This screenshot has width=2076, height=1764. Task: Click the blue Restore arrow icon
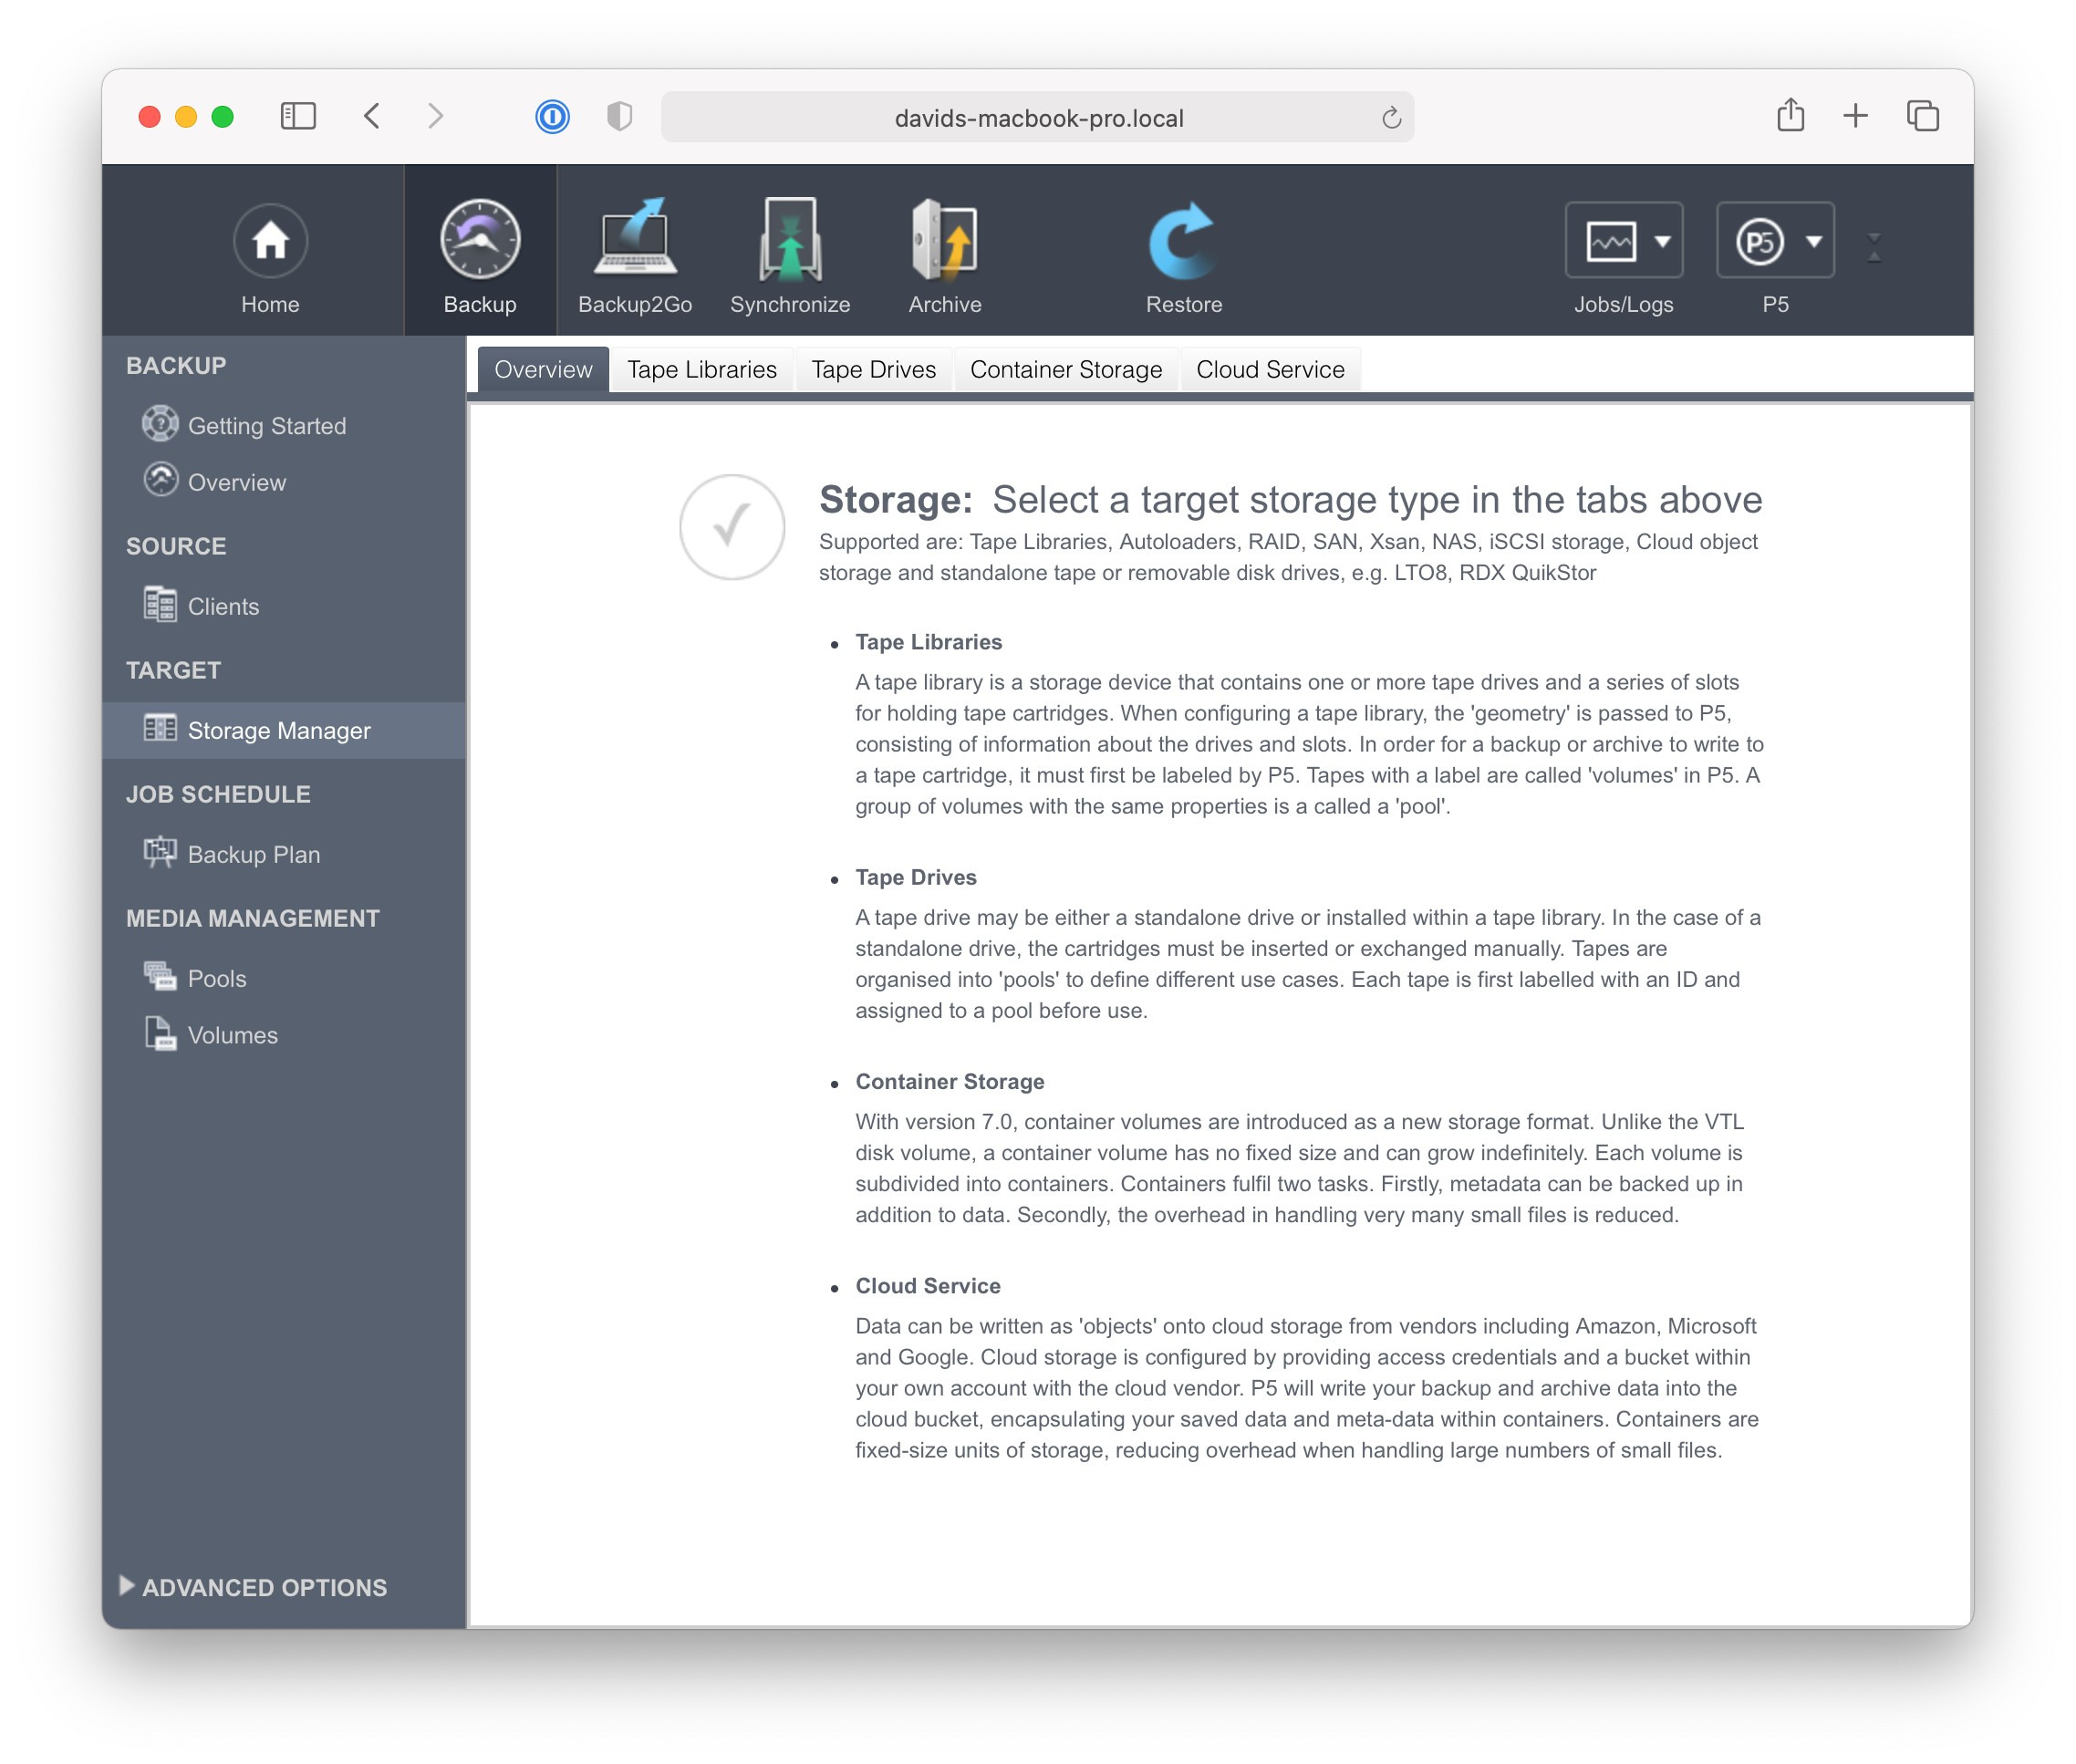coord(1182,241)
